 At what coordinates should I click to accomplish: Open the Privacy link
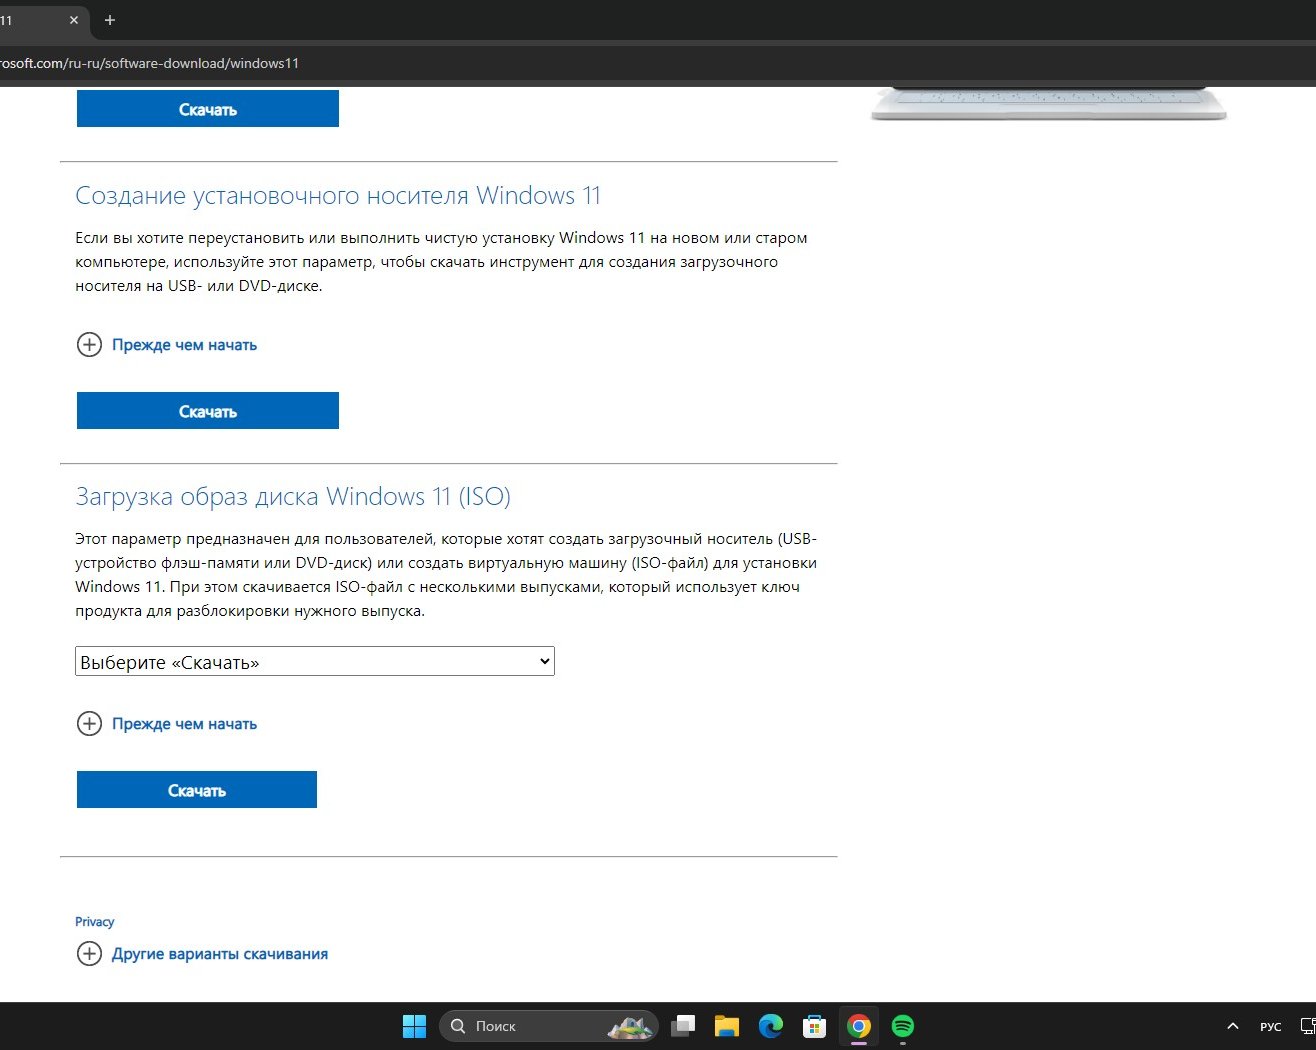pyautogui.click(x=95, y=922)
